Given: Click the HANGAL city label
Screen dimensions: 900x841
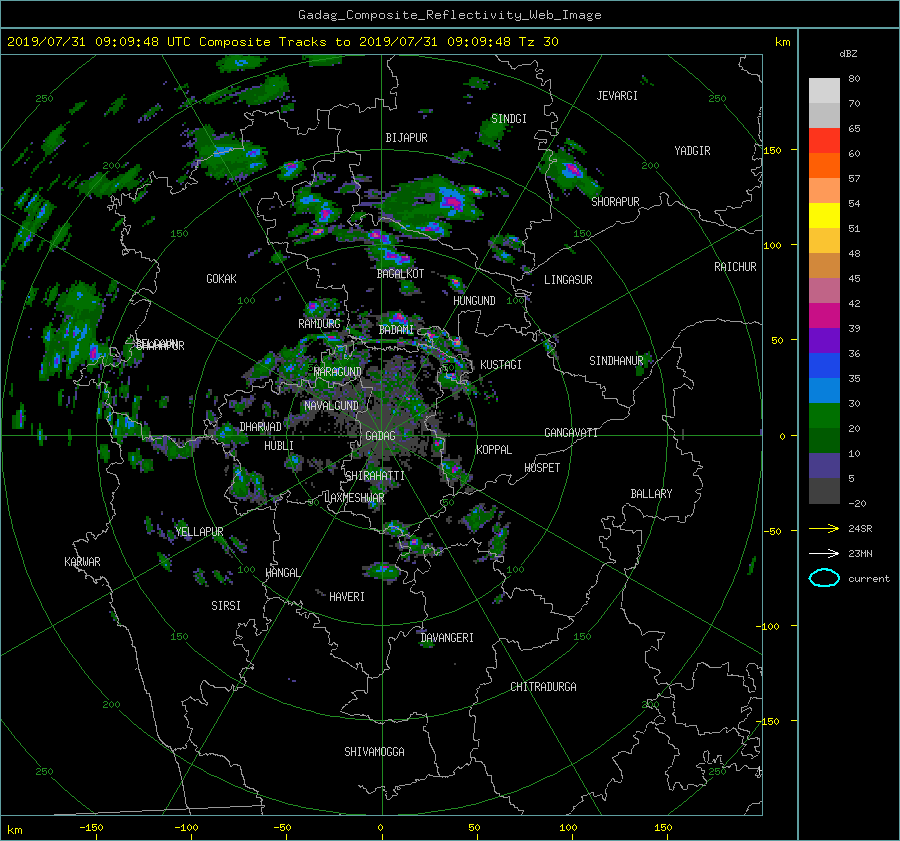Looking at the screenshot, I should point(282,573).
